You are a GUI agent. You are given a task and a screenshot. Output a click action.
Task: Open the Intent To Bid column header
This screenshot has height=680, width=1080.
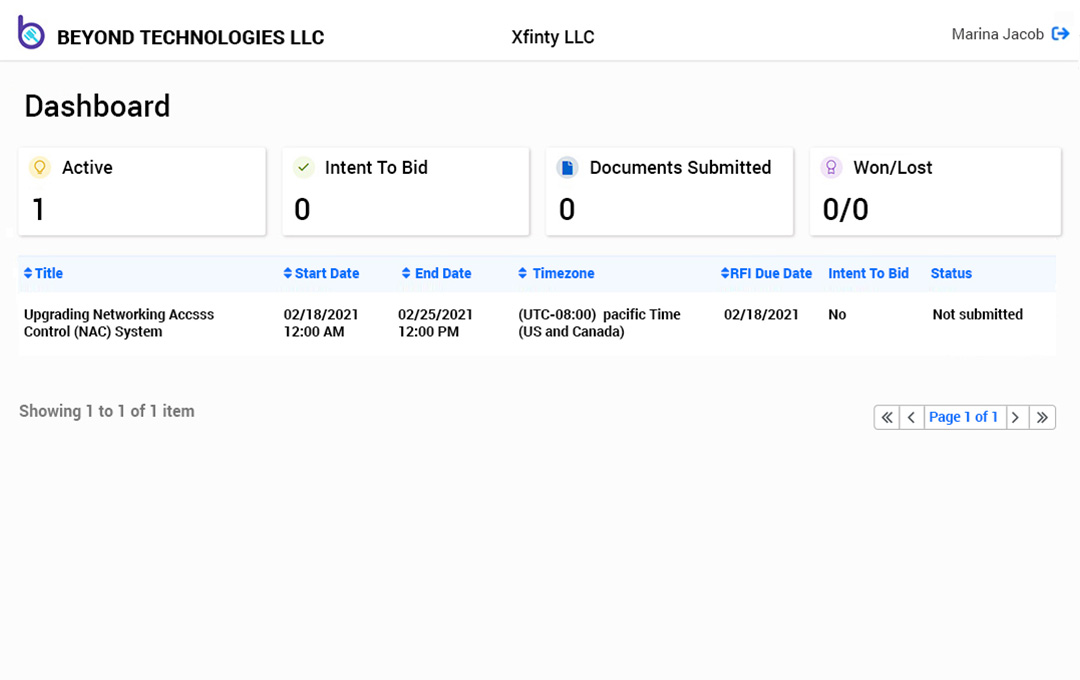[x=868, y=273]
